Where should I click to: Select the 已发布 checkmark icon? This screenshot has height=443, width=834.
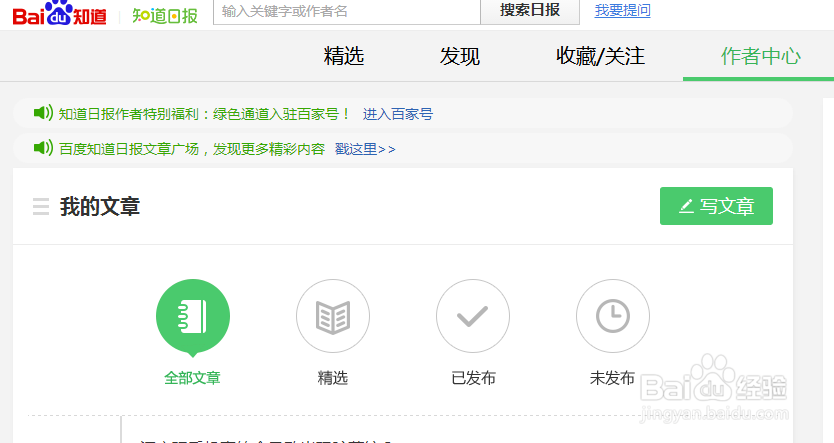(x=473, y=316)
